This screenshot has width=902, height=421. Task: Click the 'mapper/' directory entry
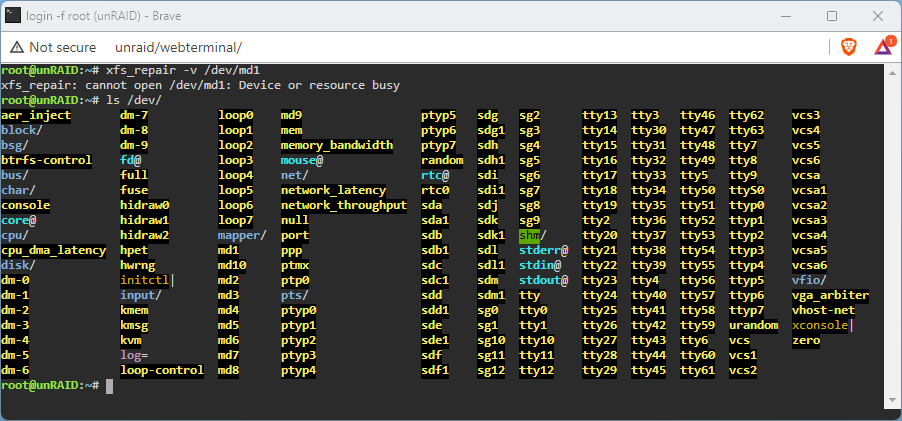click(242, 235)
